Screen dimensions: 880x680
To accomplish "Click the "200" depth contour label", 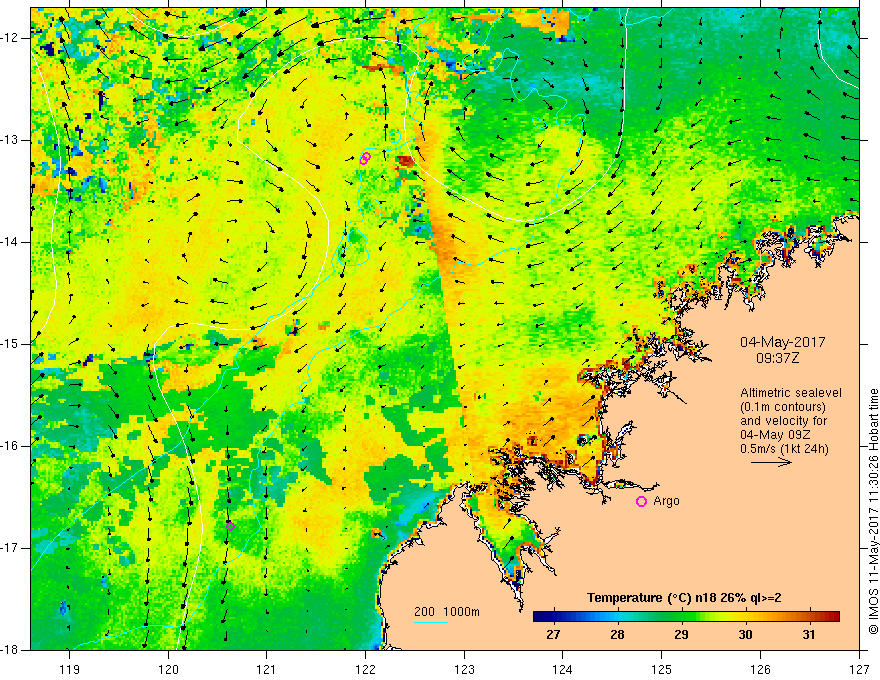I will (x=424, y=612).
